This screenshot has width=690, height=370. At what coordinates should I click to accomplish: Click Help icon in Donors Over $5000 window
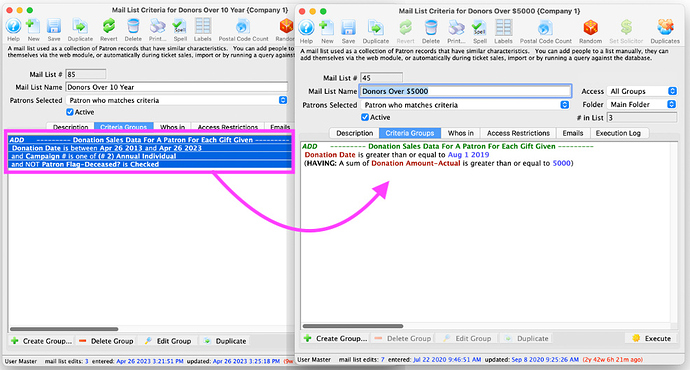(306, 28)
